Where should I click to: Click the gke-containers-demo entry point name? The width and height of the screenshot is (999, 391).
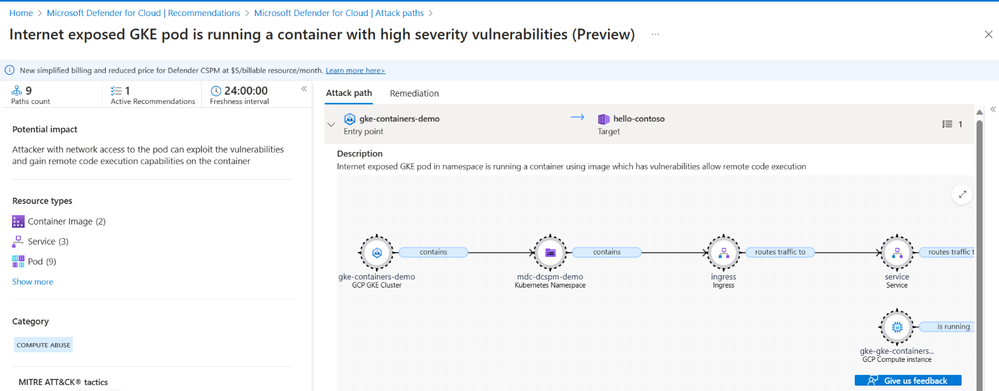399,118
